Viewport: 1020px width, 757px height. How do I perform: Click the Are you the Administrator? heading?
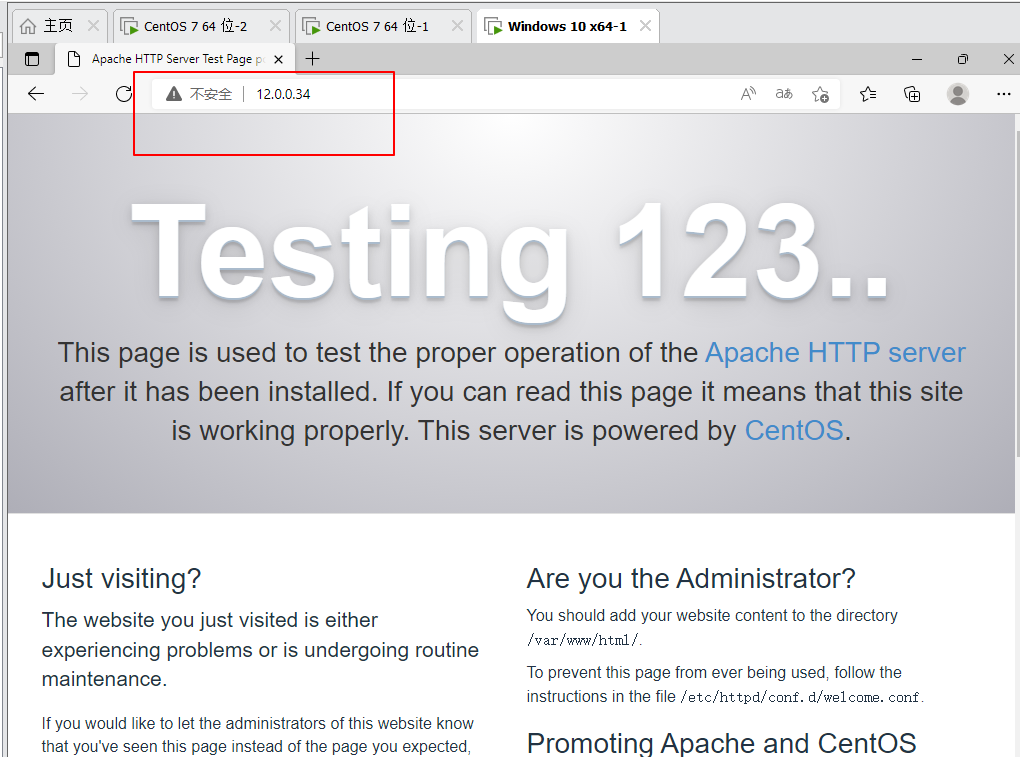tap(691, 578)
